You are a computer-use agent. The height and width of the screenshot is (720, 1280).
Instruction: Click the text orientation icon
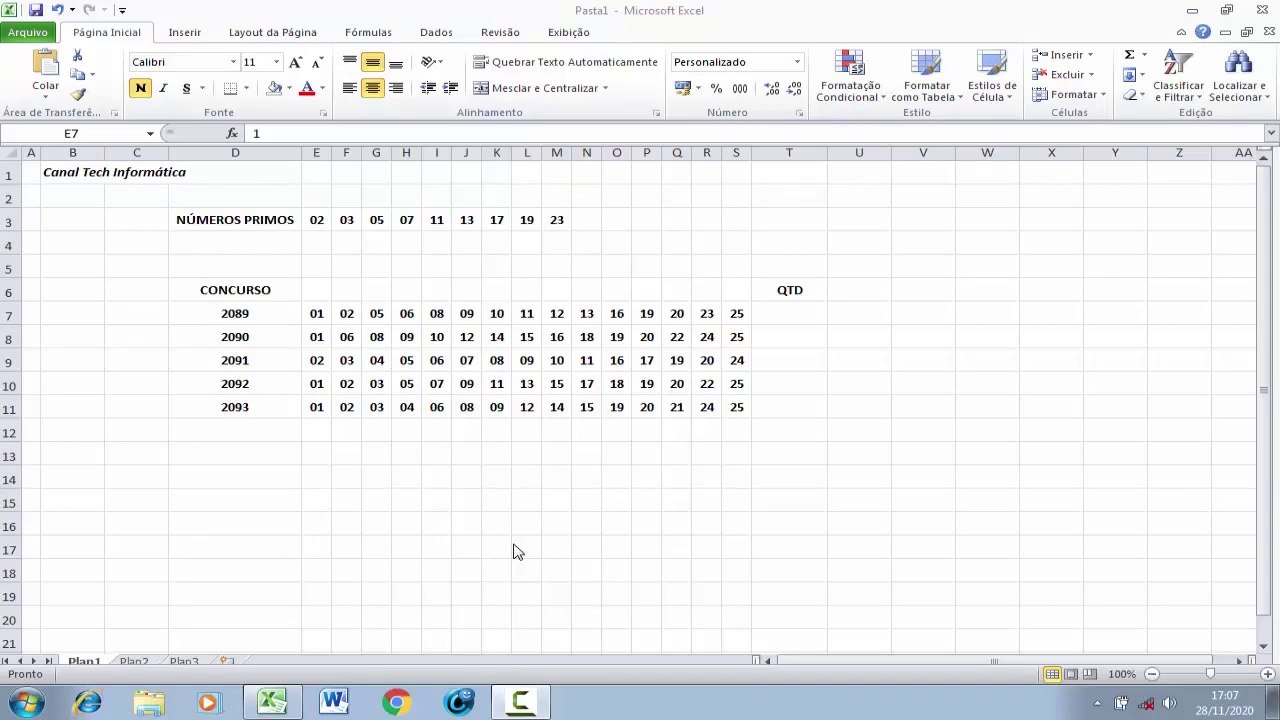pyautogui.click(x=428, y=62)
